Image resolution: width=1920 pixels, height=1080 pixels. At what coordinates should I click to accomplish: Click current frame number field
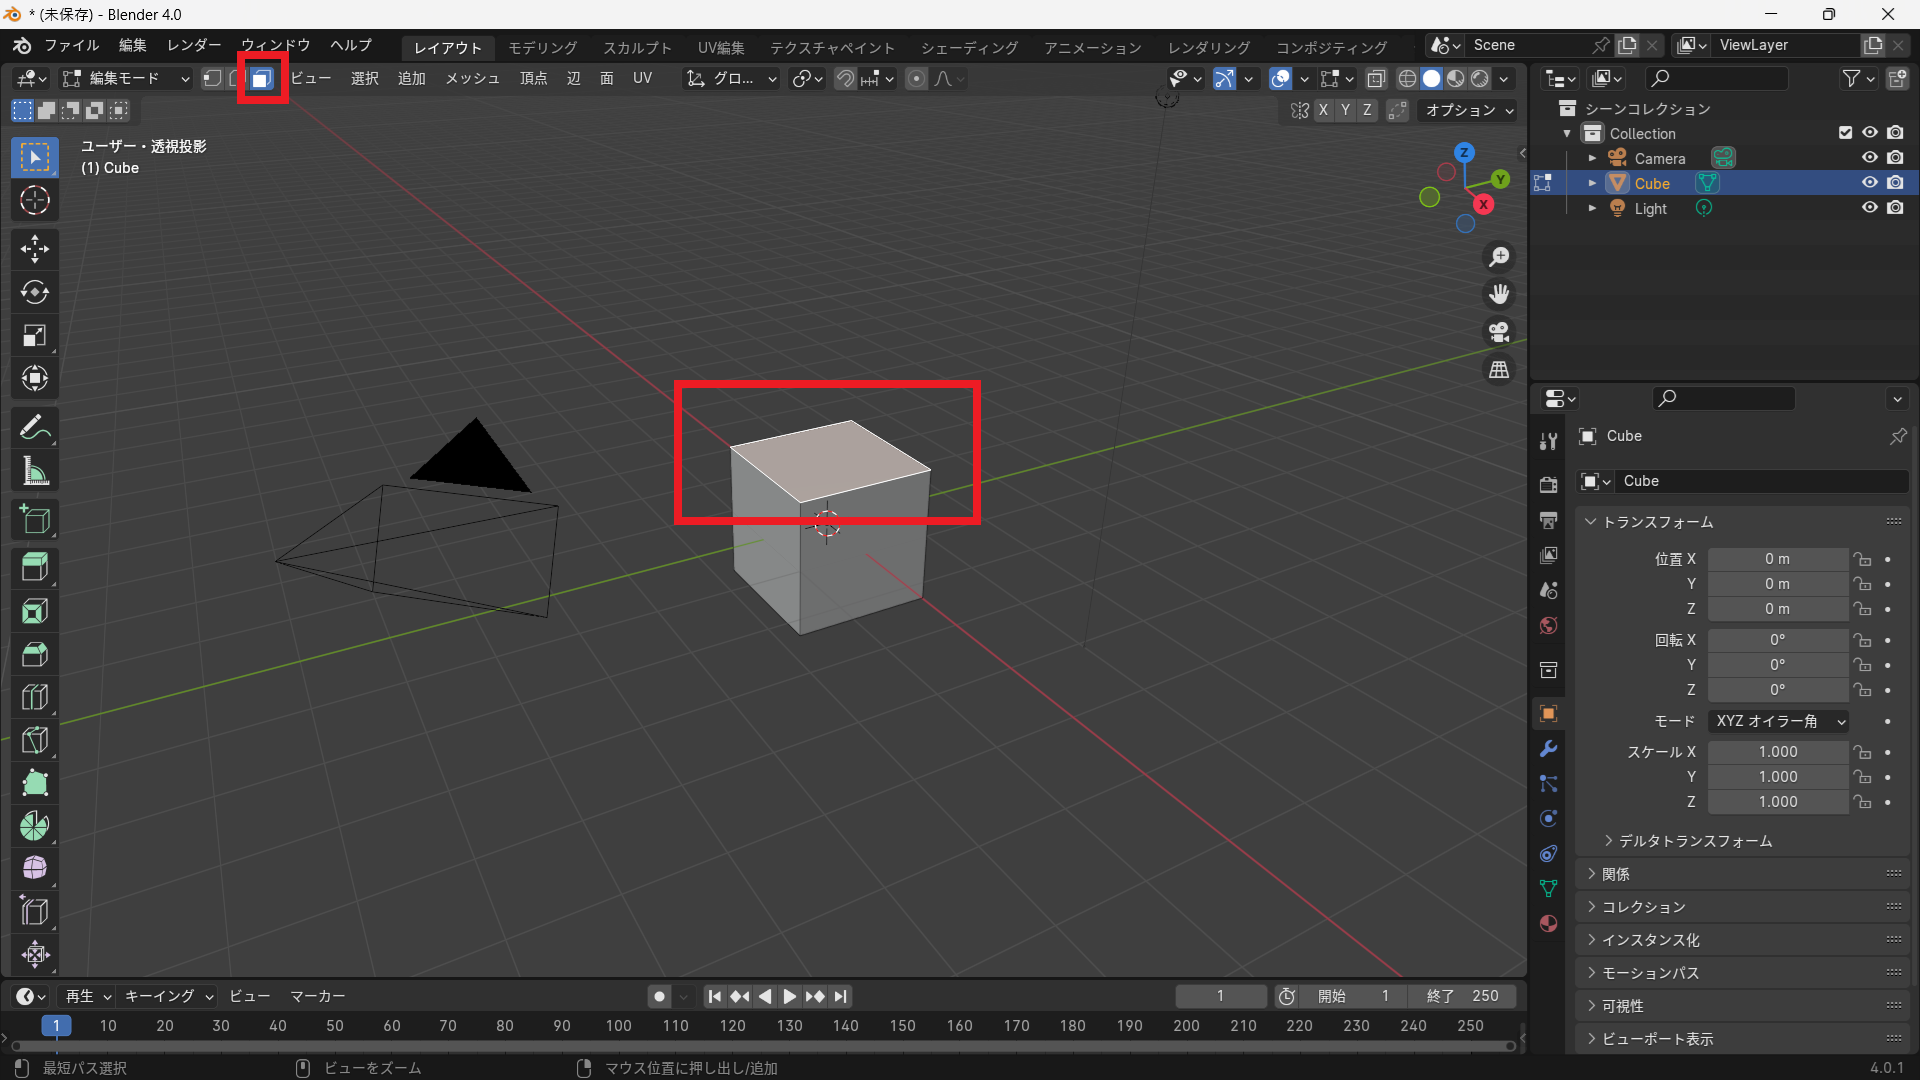click(x=1221, y=996)
